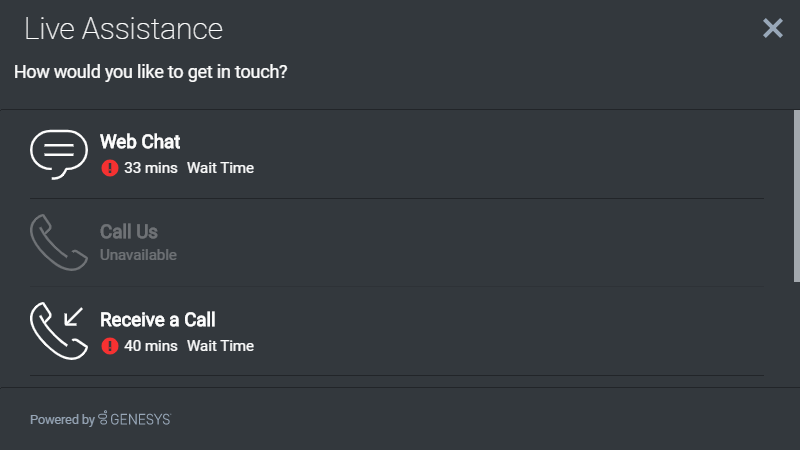This screenshot has width=800, height=450.
Task: Click the disabled Call Us label
Action: click(x=129, y=232)
